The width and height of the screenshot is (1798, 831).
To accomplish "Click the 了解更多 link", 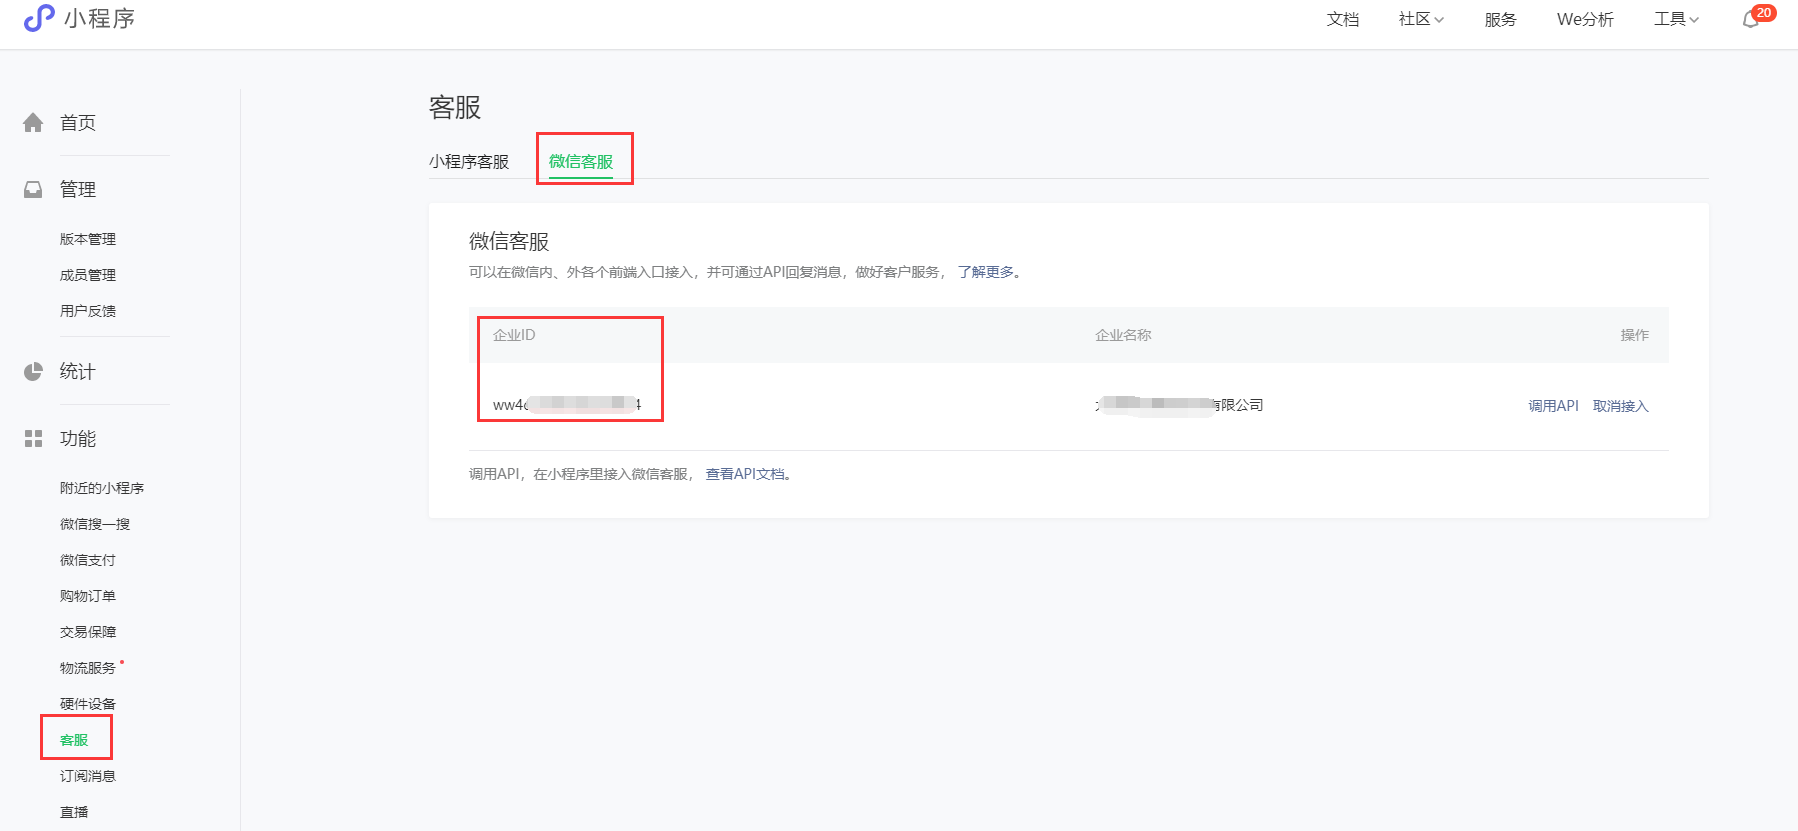I will click(986, 272).
